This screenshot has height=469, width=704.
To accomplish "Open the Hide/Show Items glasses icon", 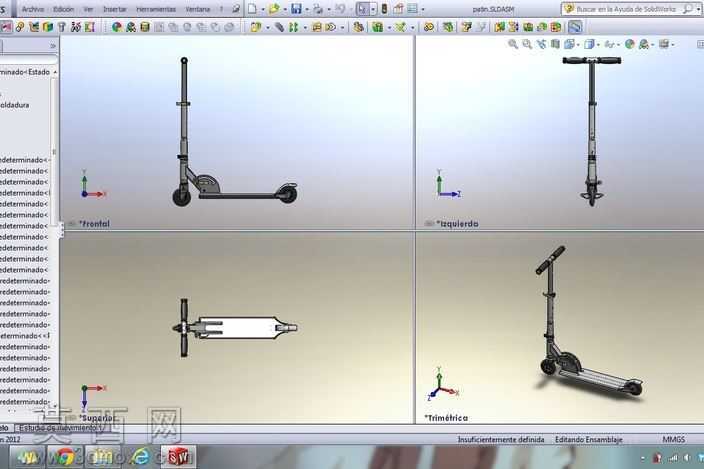I will (609, 44).
